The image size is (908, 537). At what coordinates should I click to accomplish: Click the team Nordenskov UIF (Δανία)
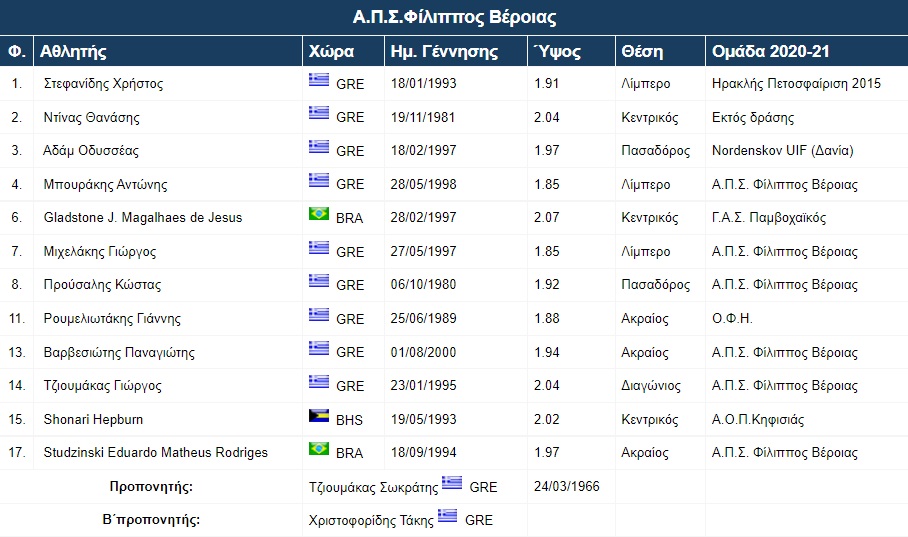pos(782,151)
